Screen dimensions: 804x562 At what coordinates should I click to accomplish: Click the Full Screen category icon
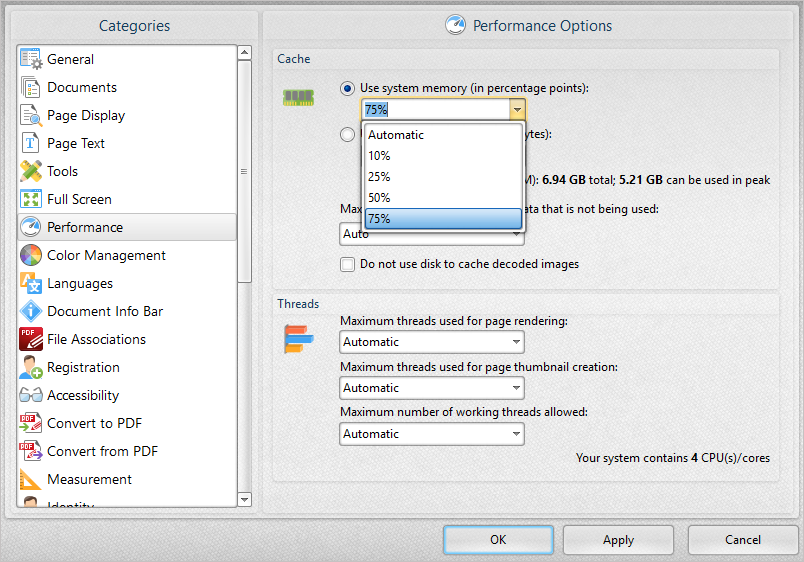pyautogui.click(x=30, y=199)
